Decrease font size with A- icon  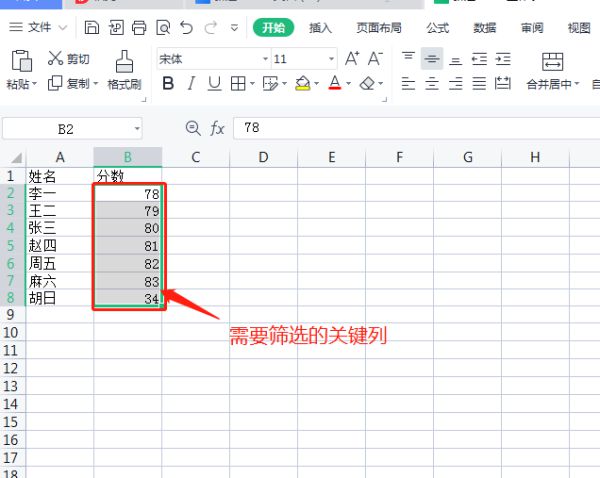(375, 59)
